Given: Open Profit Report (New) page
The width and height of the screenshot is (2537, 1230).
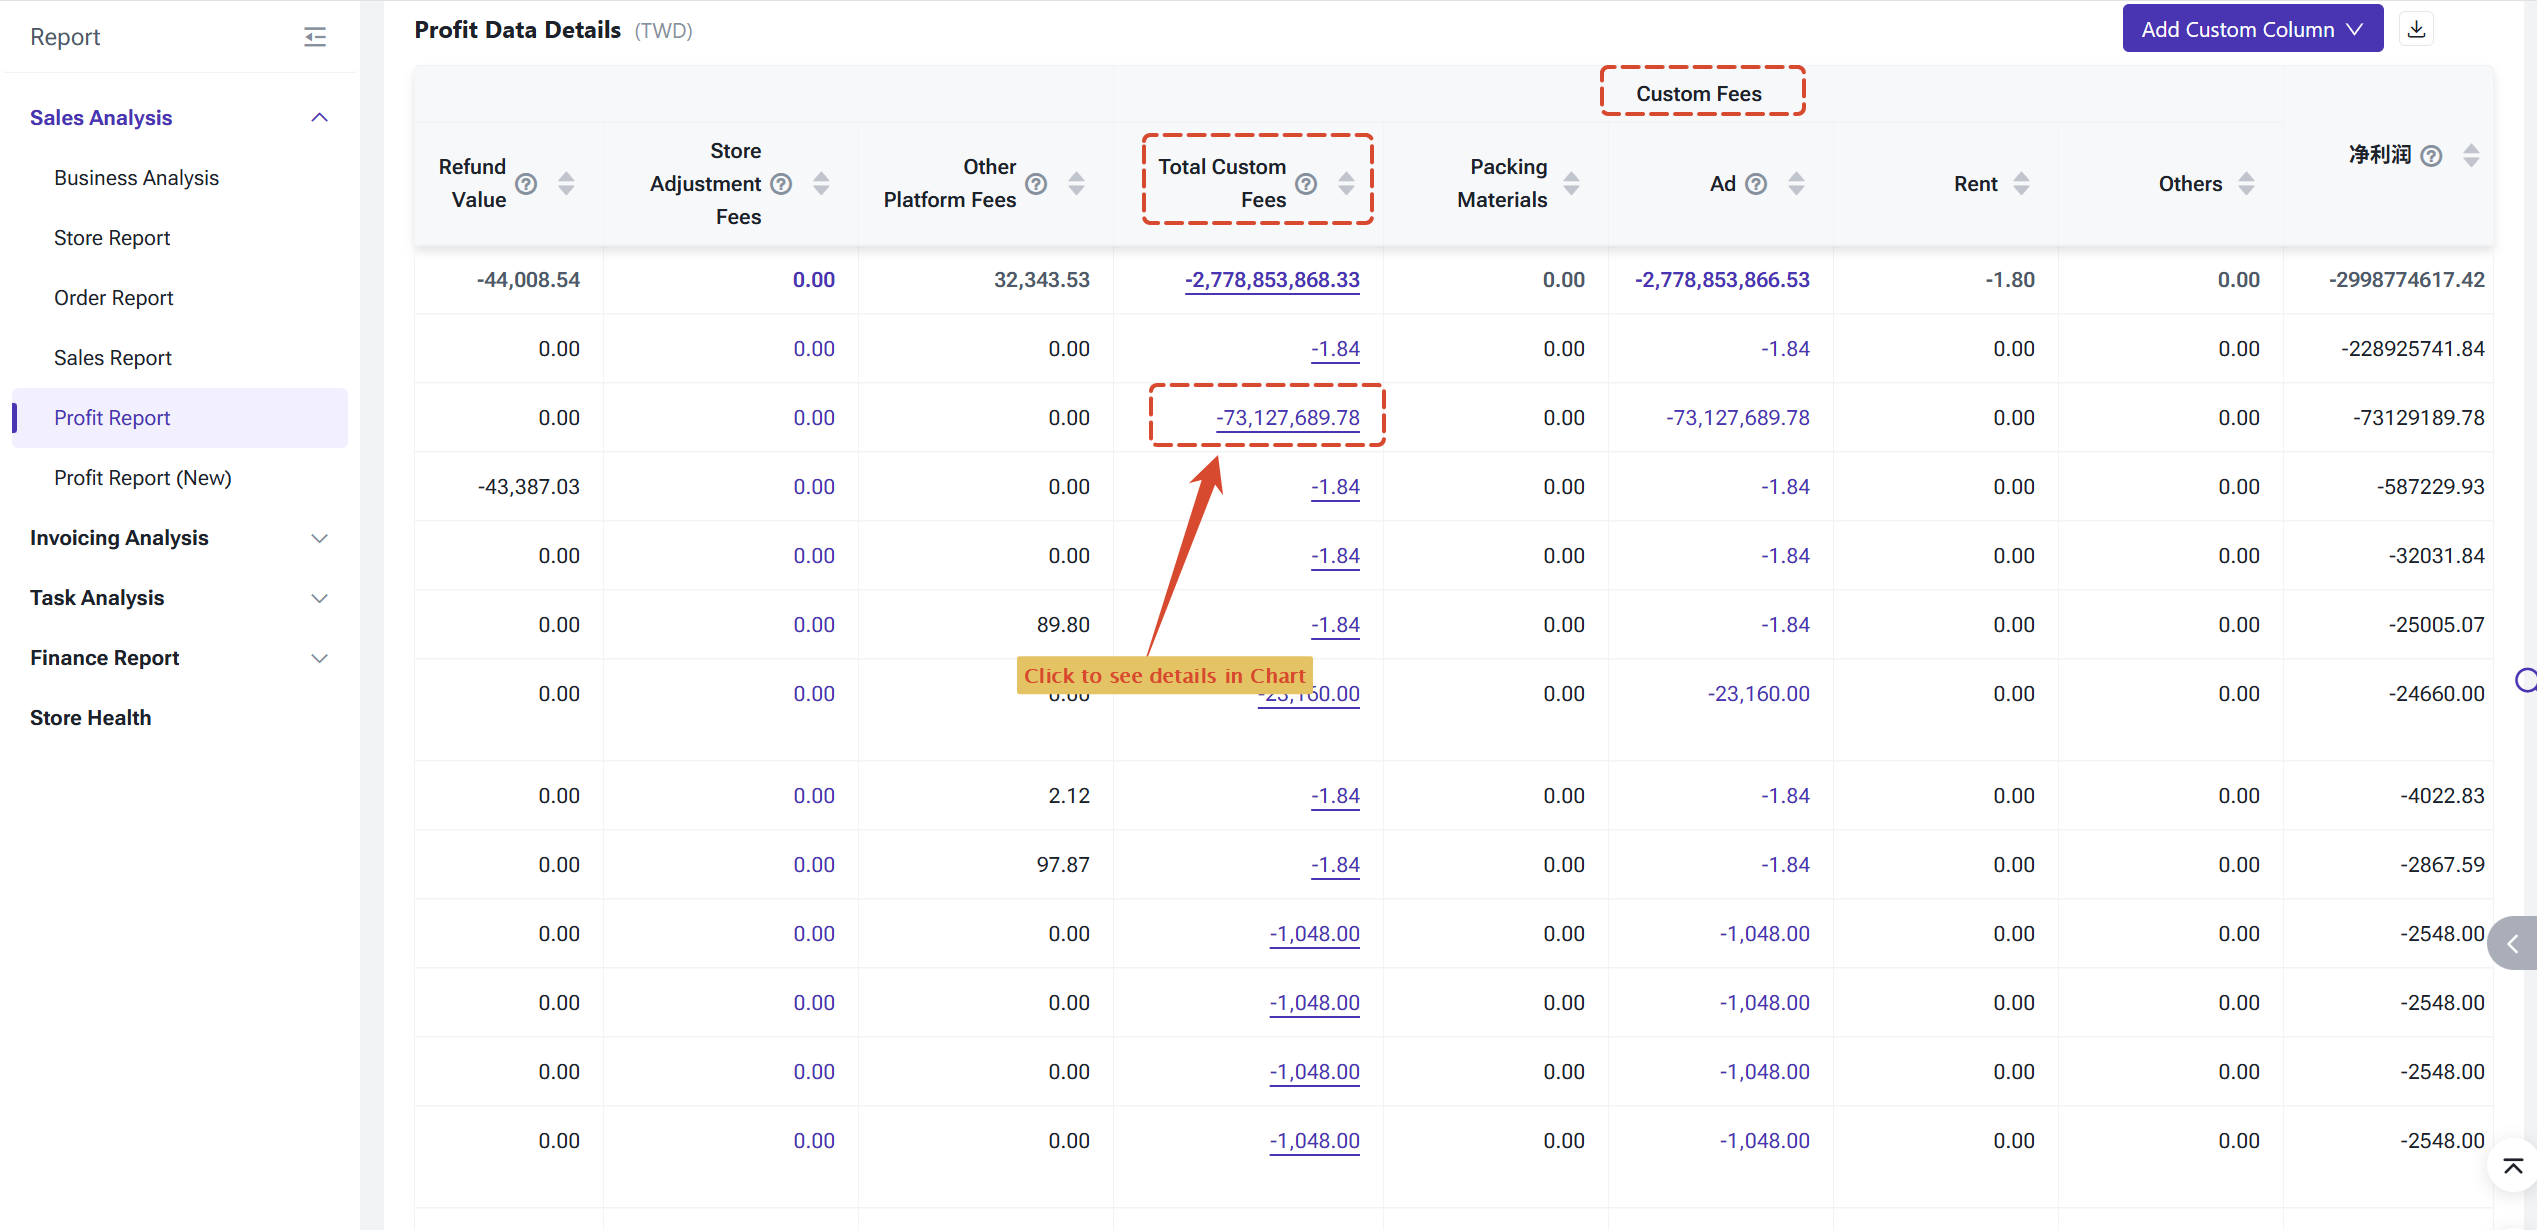Looking at the screenshot, I should point(143,478).
